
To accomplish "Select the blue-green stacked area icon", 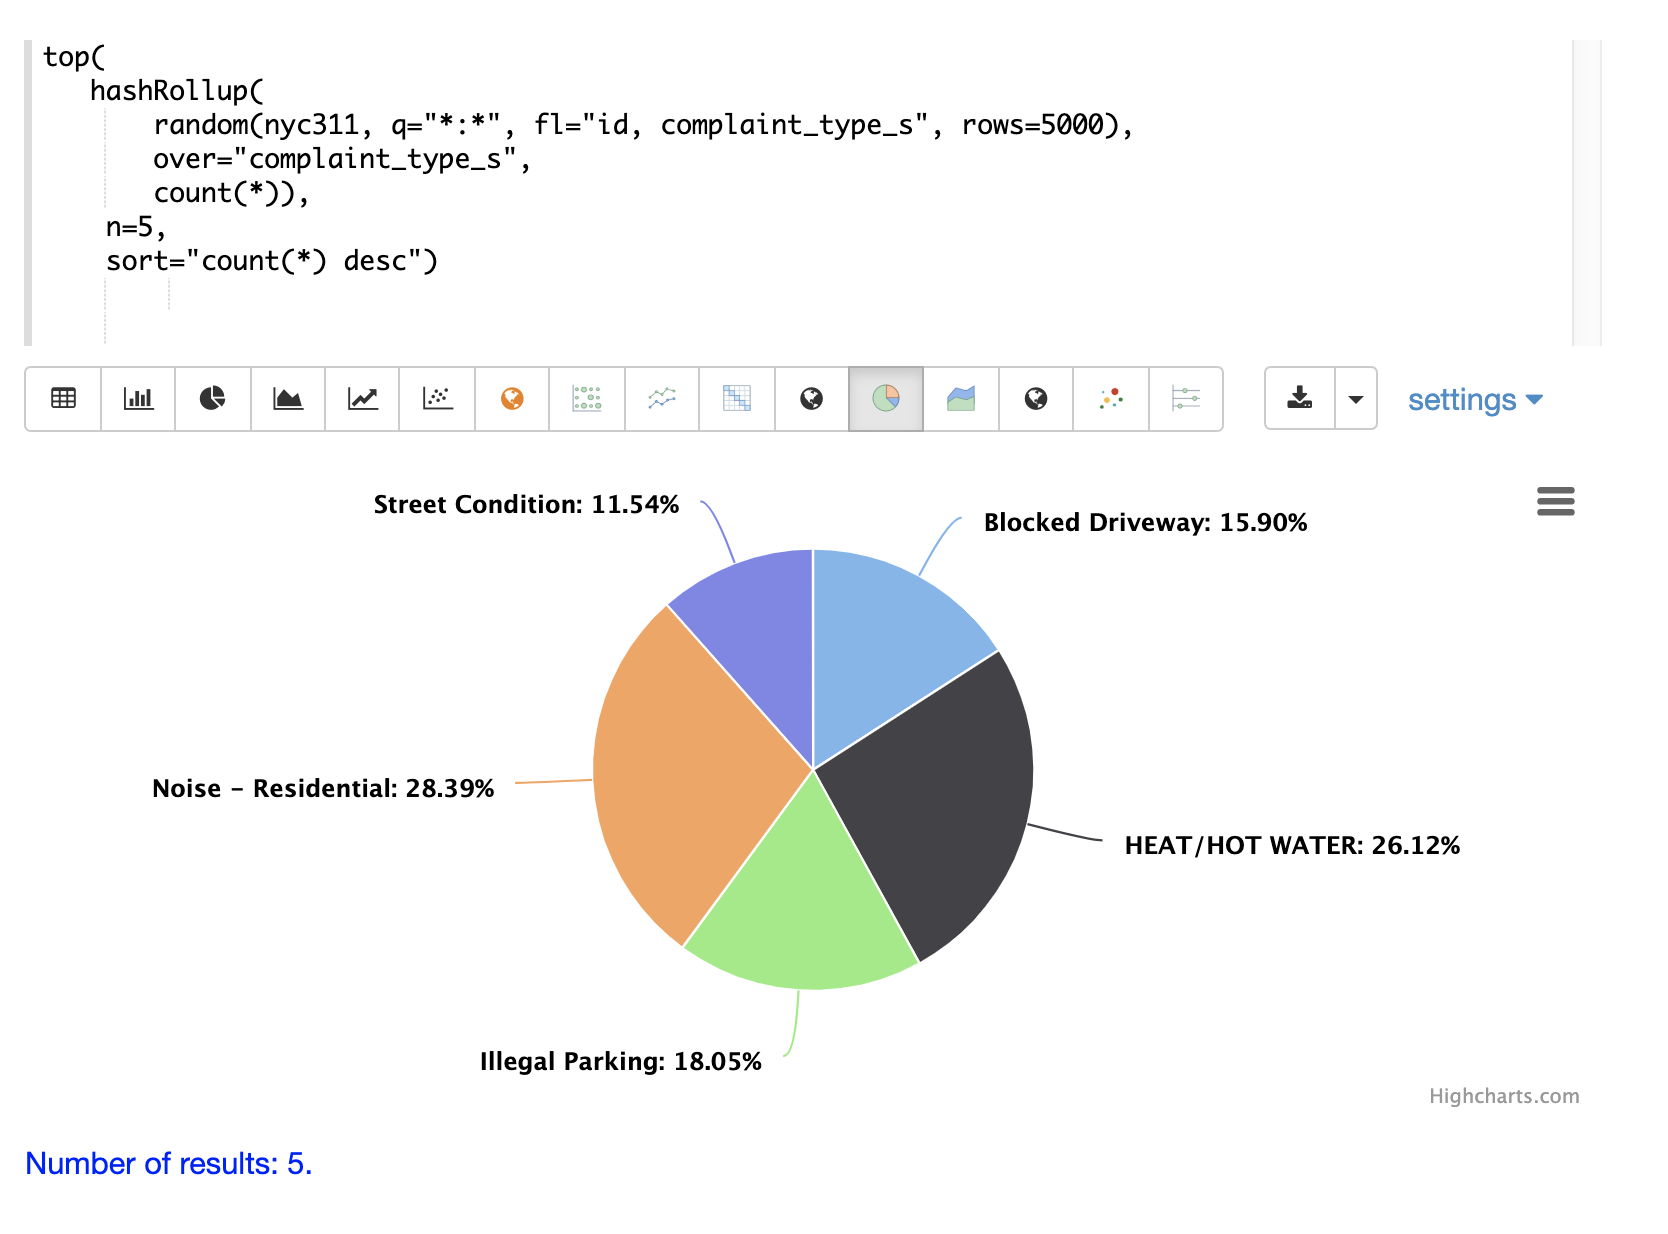I will click(961, 398).
